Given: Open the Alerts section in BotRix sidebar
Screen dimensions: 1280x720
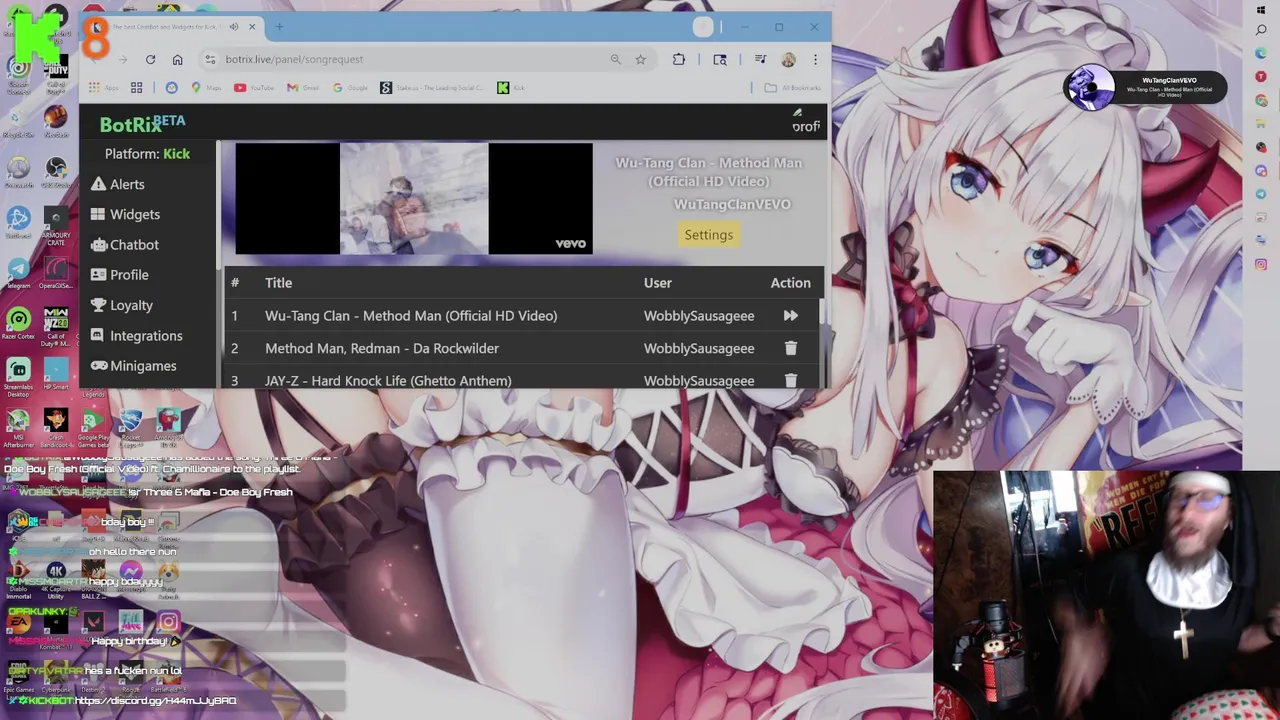Looking at the screenshot, I should point(117,184).
